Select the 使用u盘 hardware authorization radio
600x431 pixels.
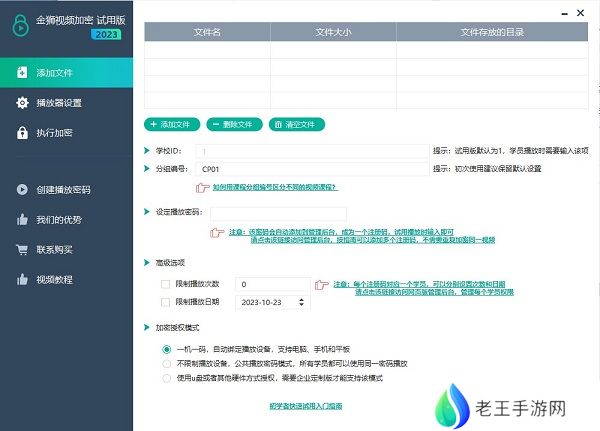[x=166, y=377]
